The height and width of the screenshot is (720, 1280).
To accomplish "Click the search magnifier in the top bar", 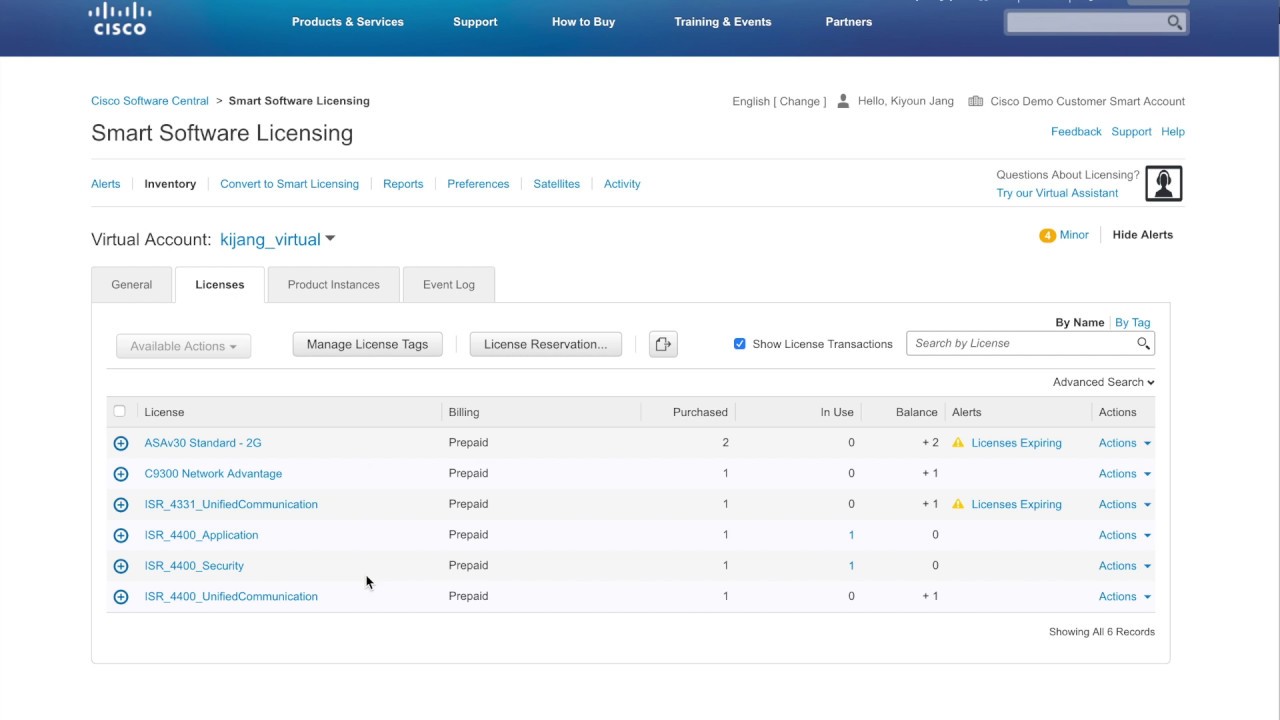I will pyautogui.click(x=1175, y=22).
